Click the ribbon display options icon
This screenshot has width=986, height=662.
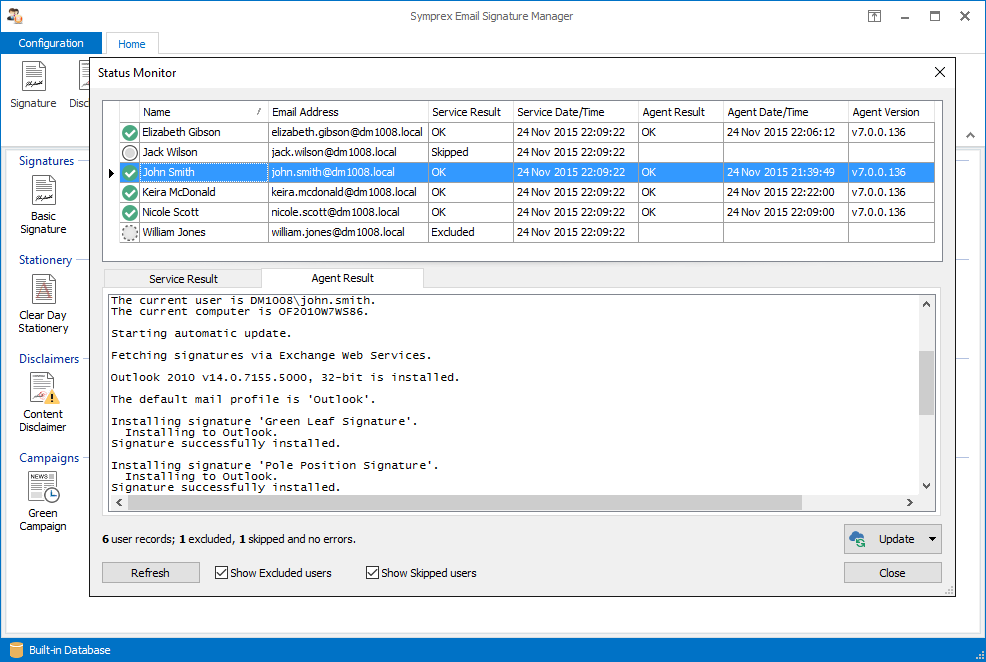(874, 16)
